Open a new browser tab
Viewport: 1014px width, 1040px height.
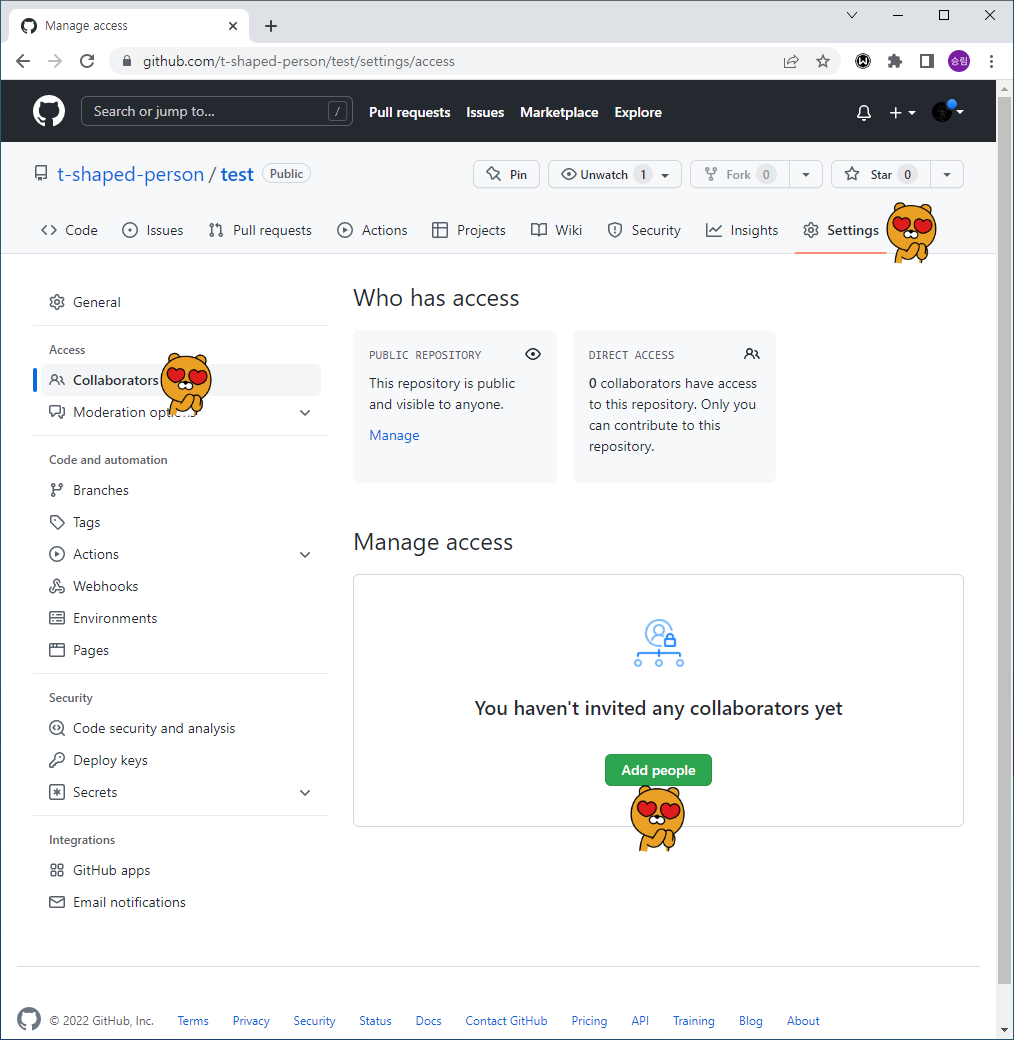[271, 26]
